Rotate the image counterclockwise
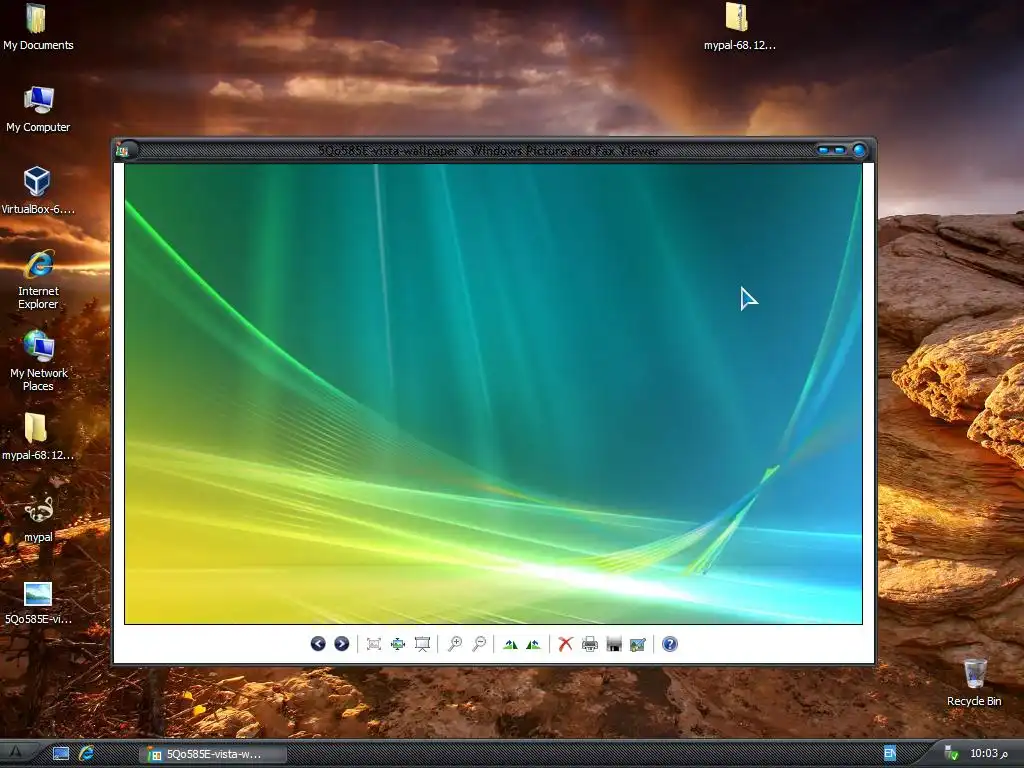 click(534, 645)
